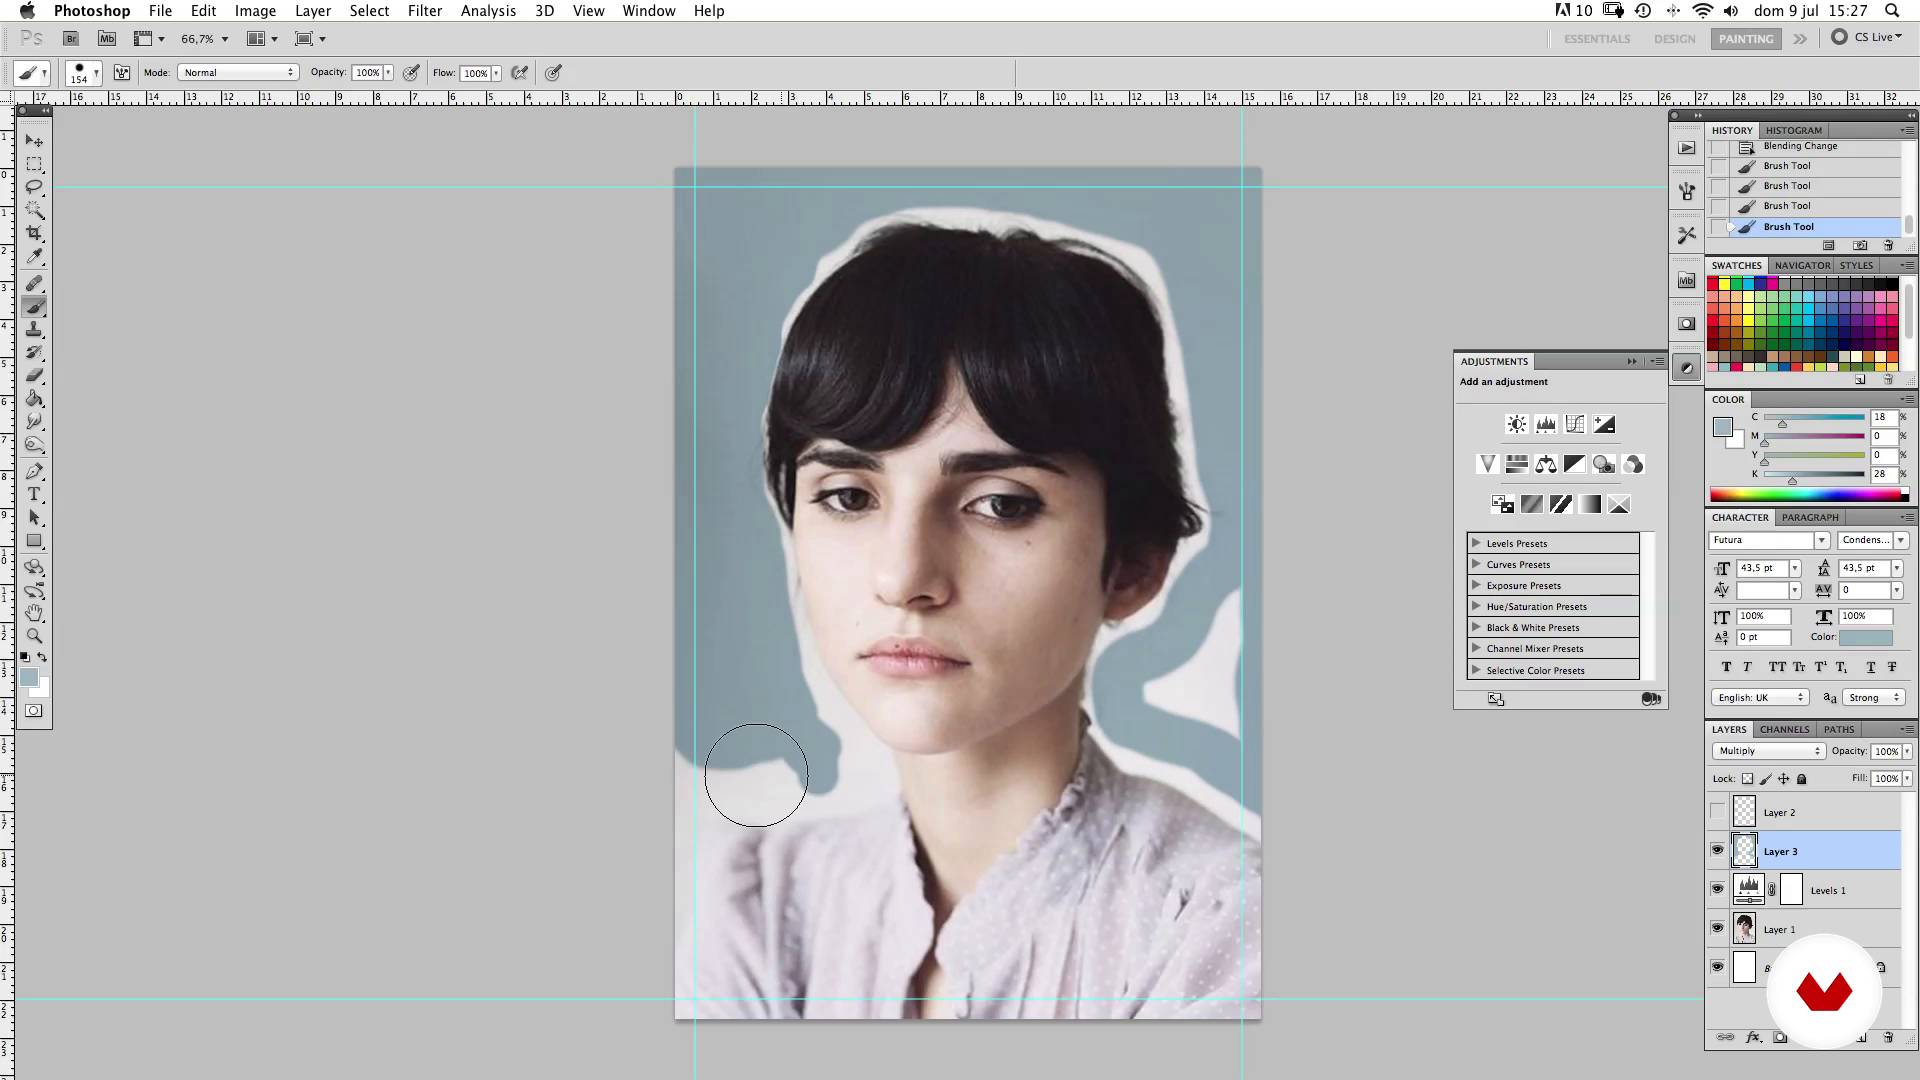Expand the Curves Presets list
Screen dimensions: 1920x1080
click(1476, 564)
